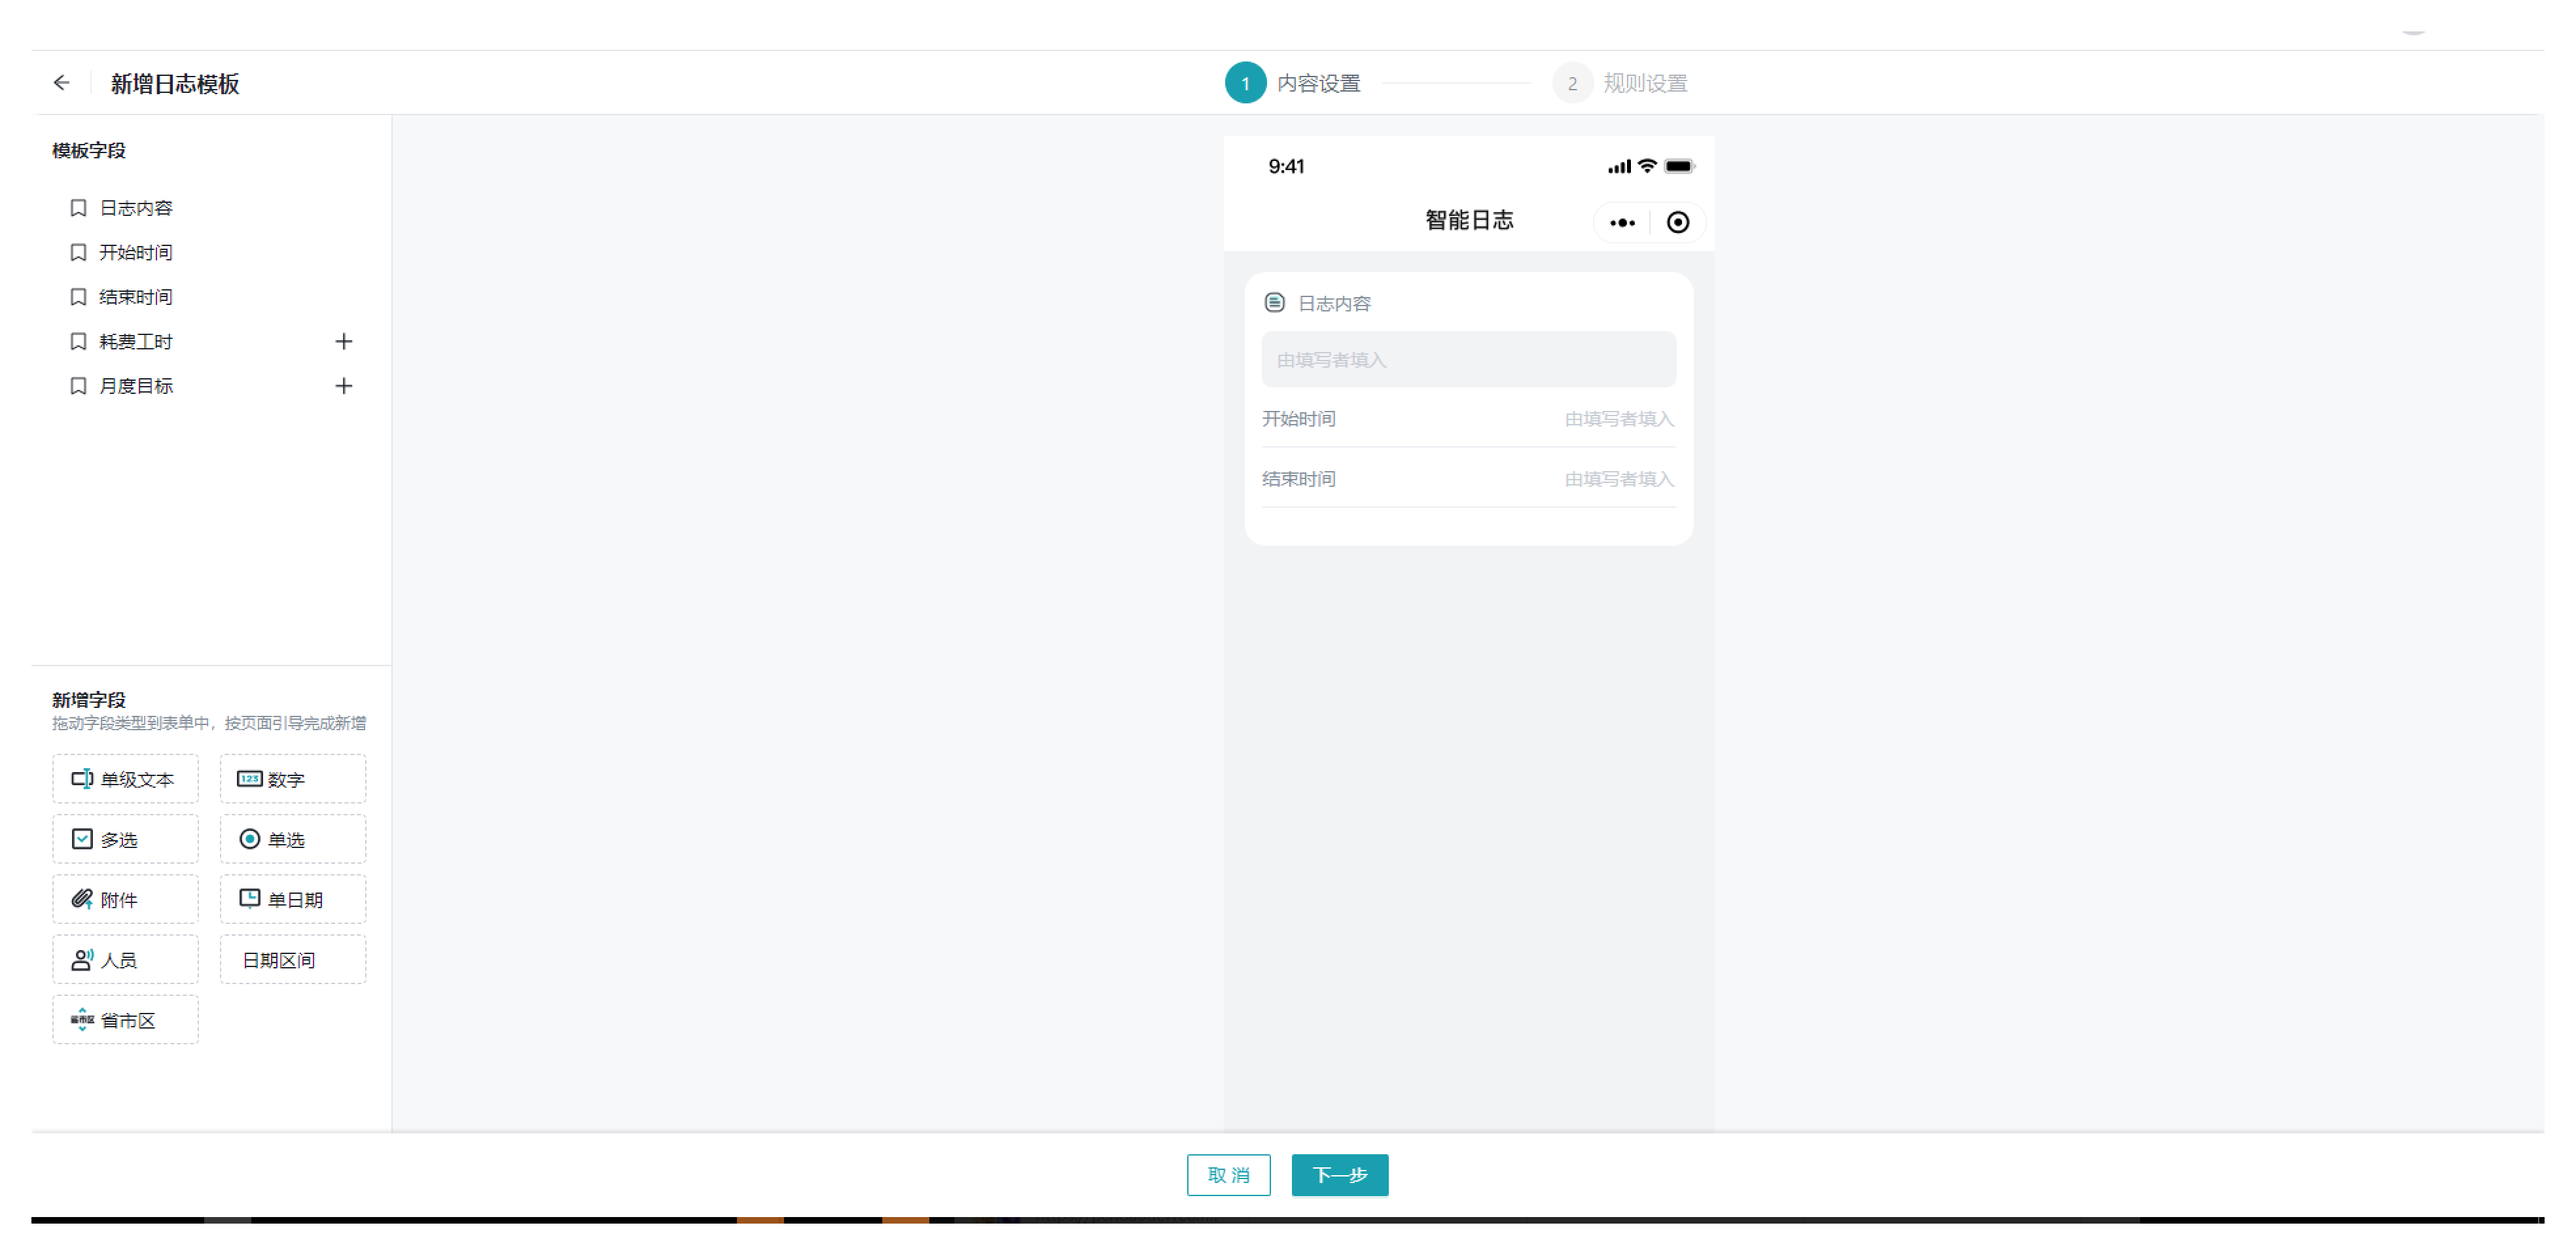Choose the 单级文本 field type
The image size is (2576, 1255).
click(x=125, y=779)
